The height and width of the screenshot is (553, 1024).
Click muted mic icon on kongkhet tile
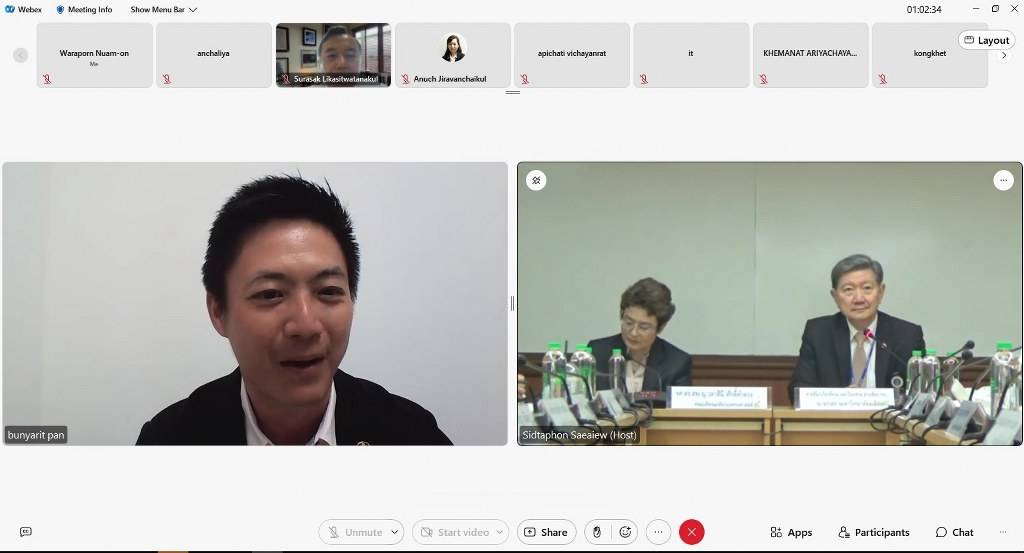(x=882, y=79)
